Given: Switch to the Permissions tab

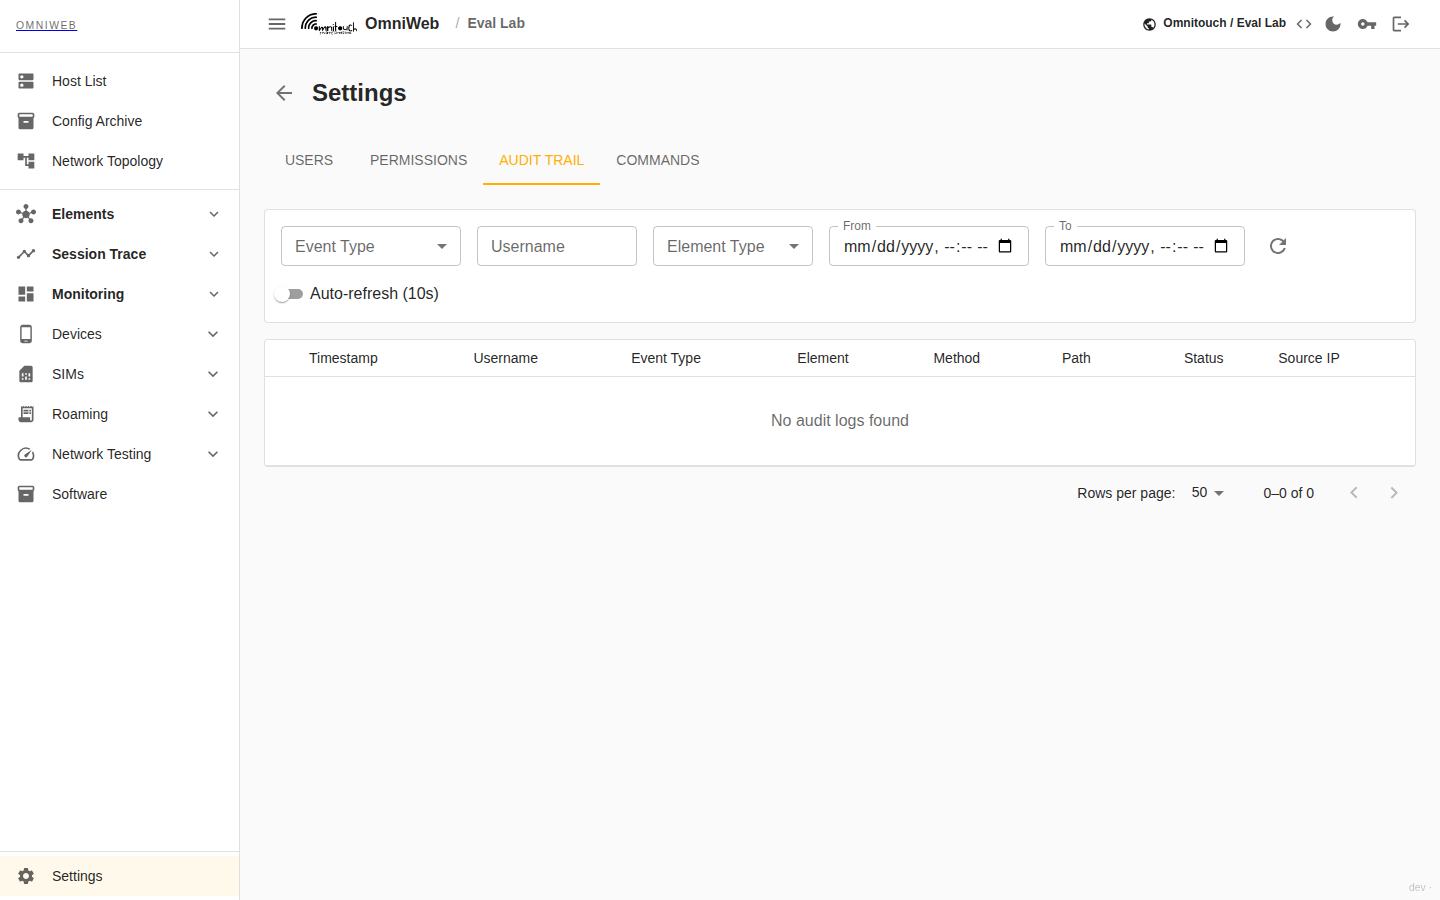Looking at the screenshot, I should click(418, 160).
